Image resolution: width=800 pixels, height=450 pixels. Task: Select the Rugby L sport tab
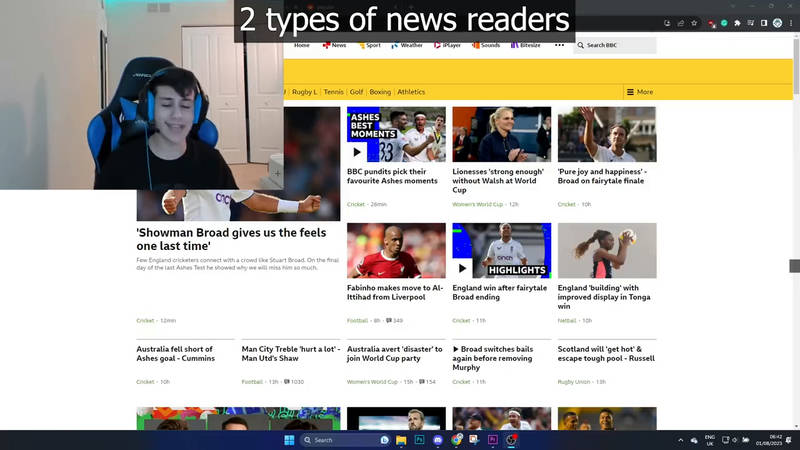[x=304, y=92]
